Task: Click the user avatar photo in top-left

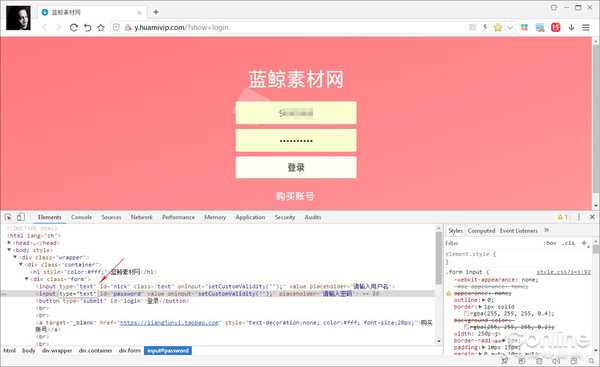Action: click(x=18, y=18)
